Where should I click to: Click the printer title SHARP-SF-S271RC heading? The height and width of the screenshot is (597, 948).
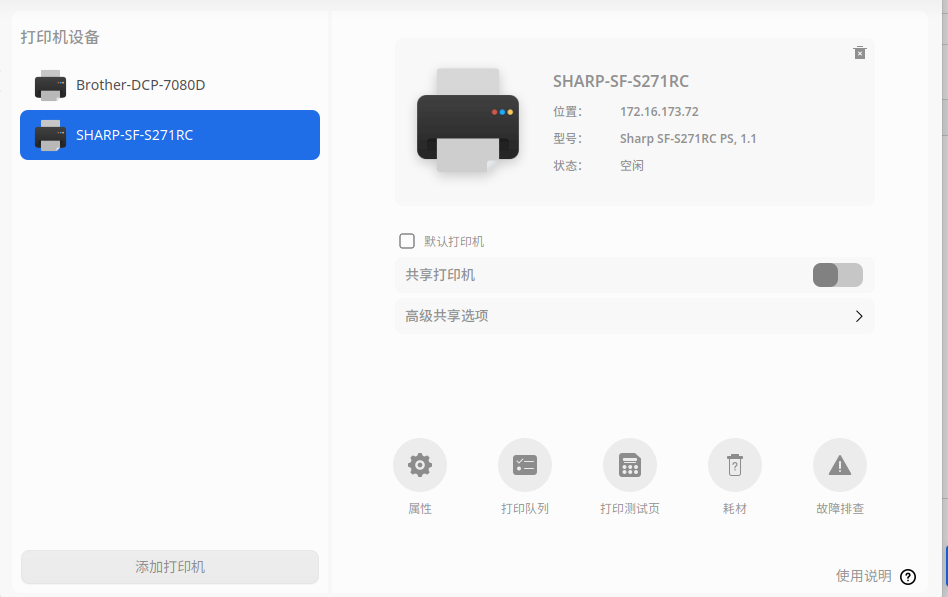[621, 82]
